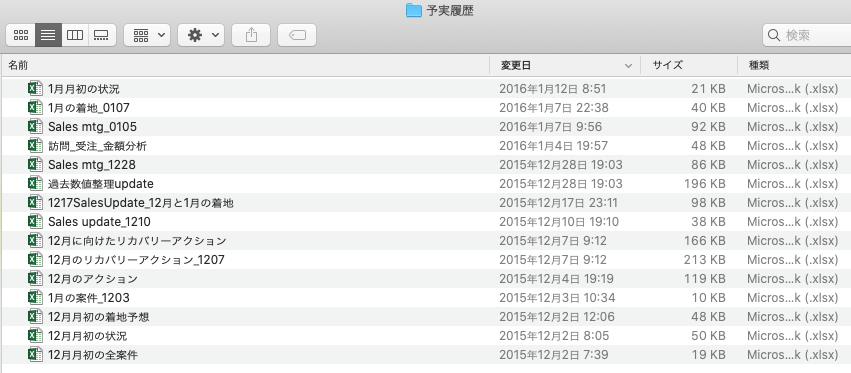Viewport: 851px width, 373px height.
Task: Click Excel icon of 1217SalesUpdate_12月と1月の着地
Action: point(35,203)
